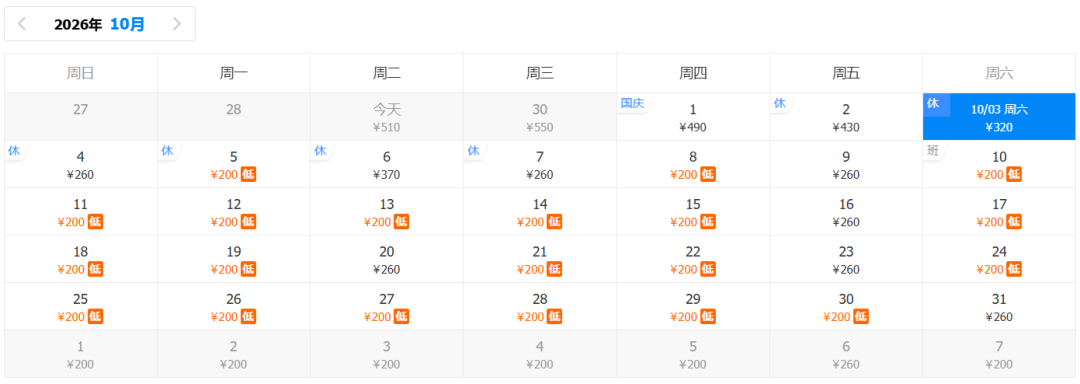1080x384 pixels.
Task: Click the 周三 column header
Action: [x=540, y=73]
